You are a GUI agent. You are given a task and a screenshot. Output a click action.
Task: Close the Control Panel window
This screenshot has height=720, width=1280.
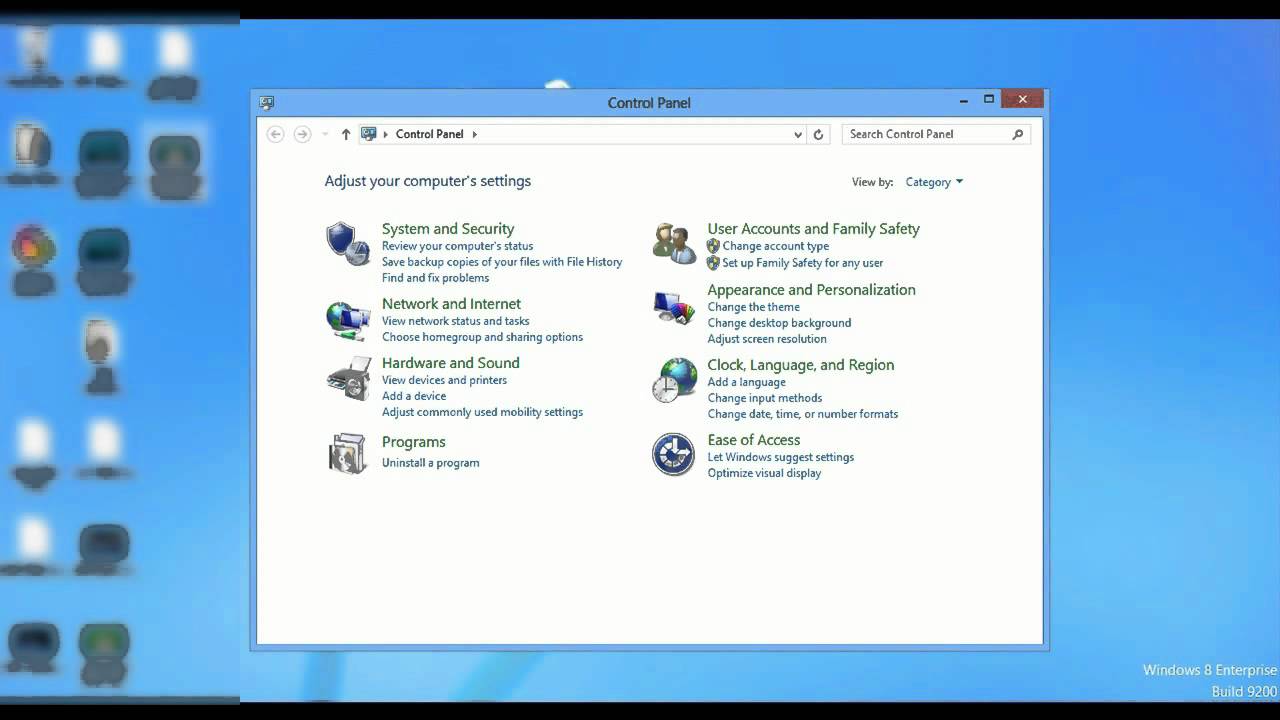pos(1022,99)
